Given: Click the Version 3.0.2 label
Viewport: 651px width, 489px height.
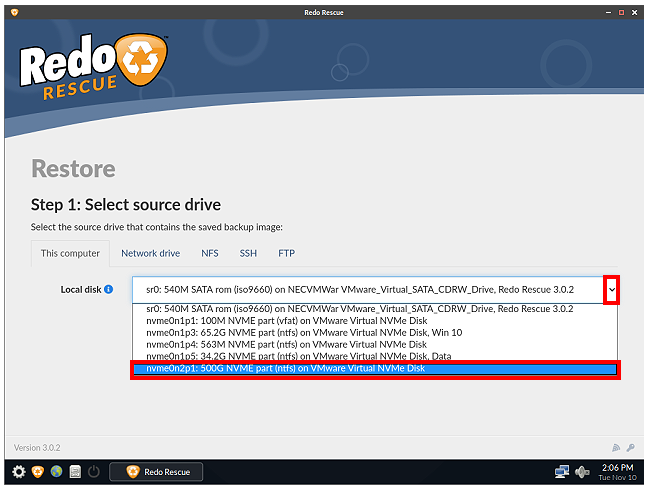Looking at the screenshot, I should [x=37, y=447].
